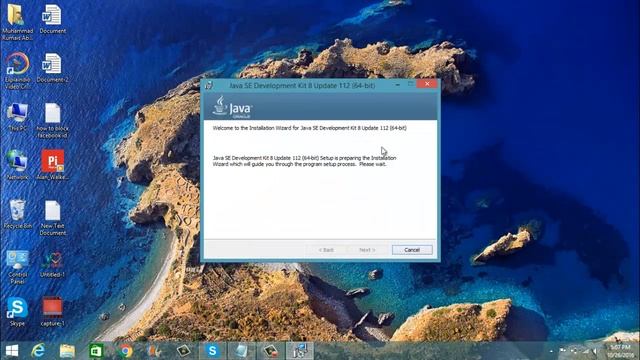Click the greyed Back button in Java setup
Viewport: 640px width, 360px height.
(x=326, y=250)
